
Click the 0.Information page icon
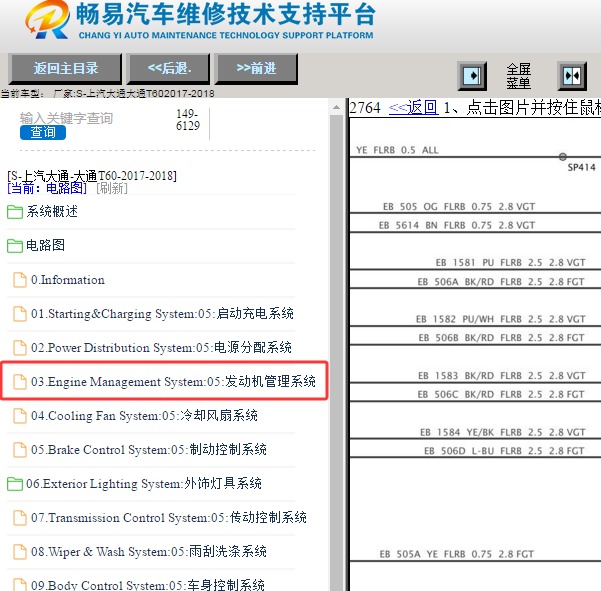[x=20, y=280]
